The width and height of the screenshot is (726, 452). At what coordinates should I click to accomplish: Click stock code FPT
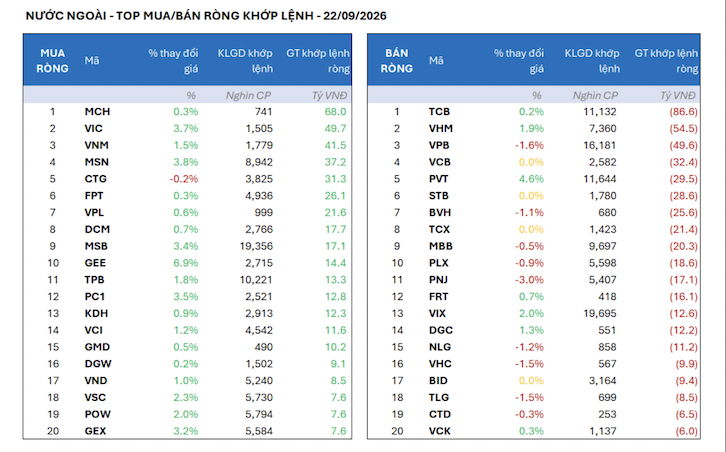pyautogui.click(x=94, y=195)
